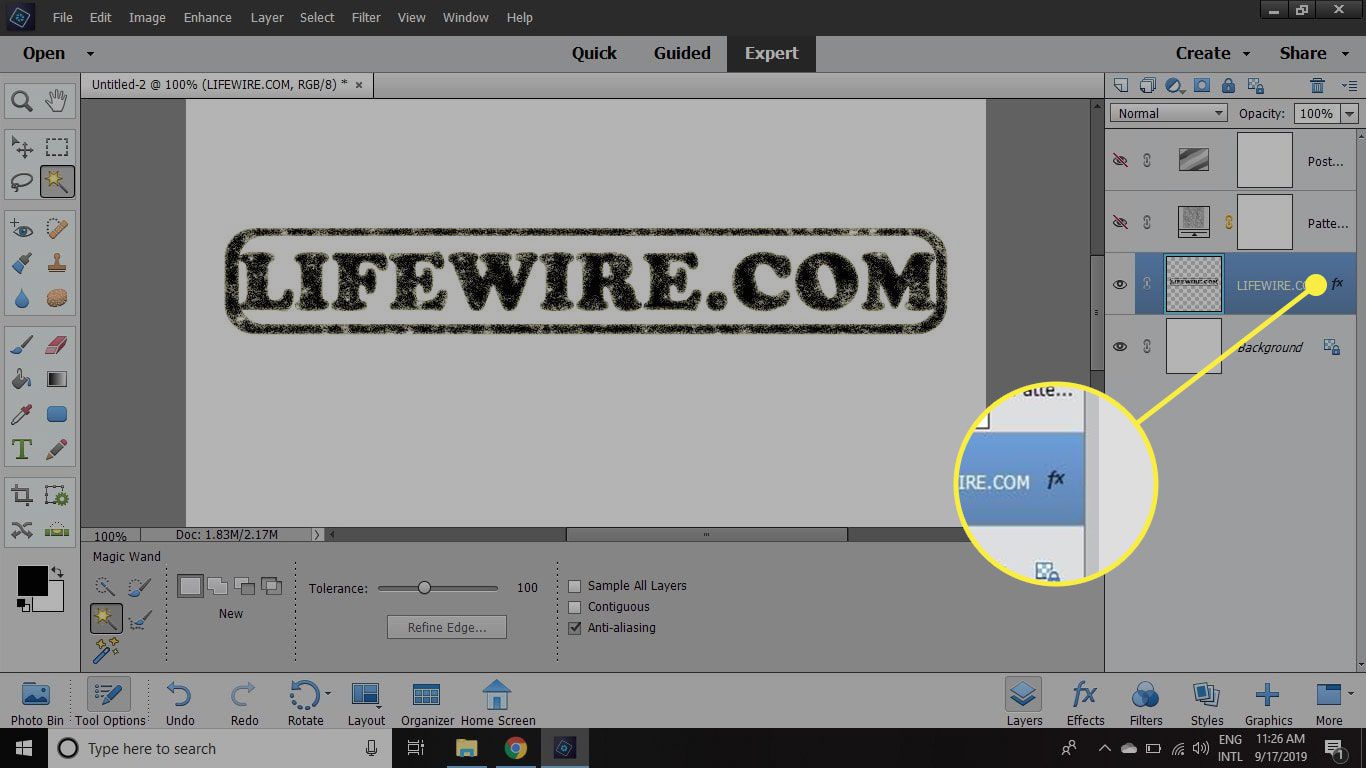Switch to Guided mode tab
Image resolution: width=1366 pixels, height=768 pixels.
click(682, 54)
